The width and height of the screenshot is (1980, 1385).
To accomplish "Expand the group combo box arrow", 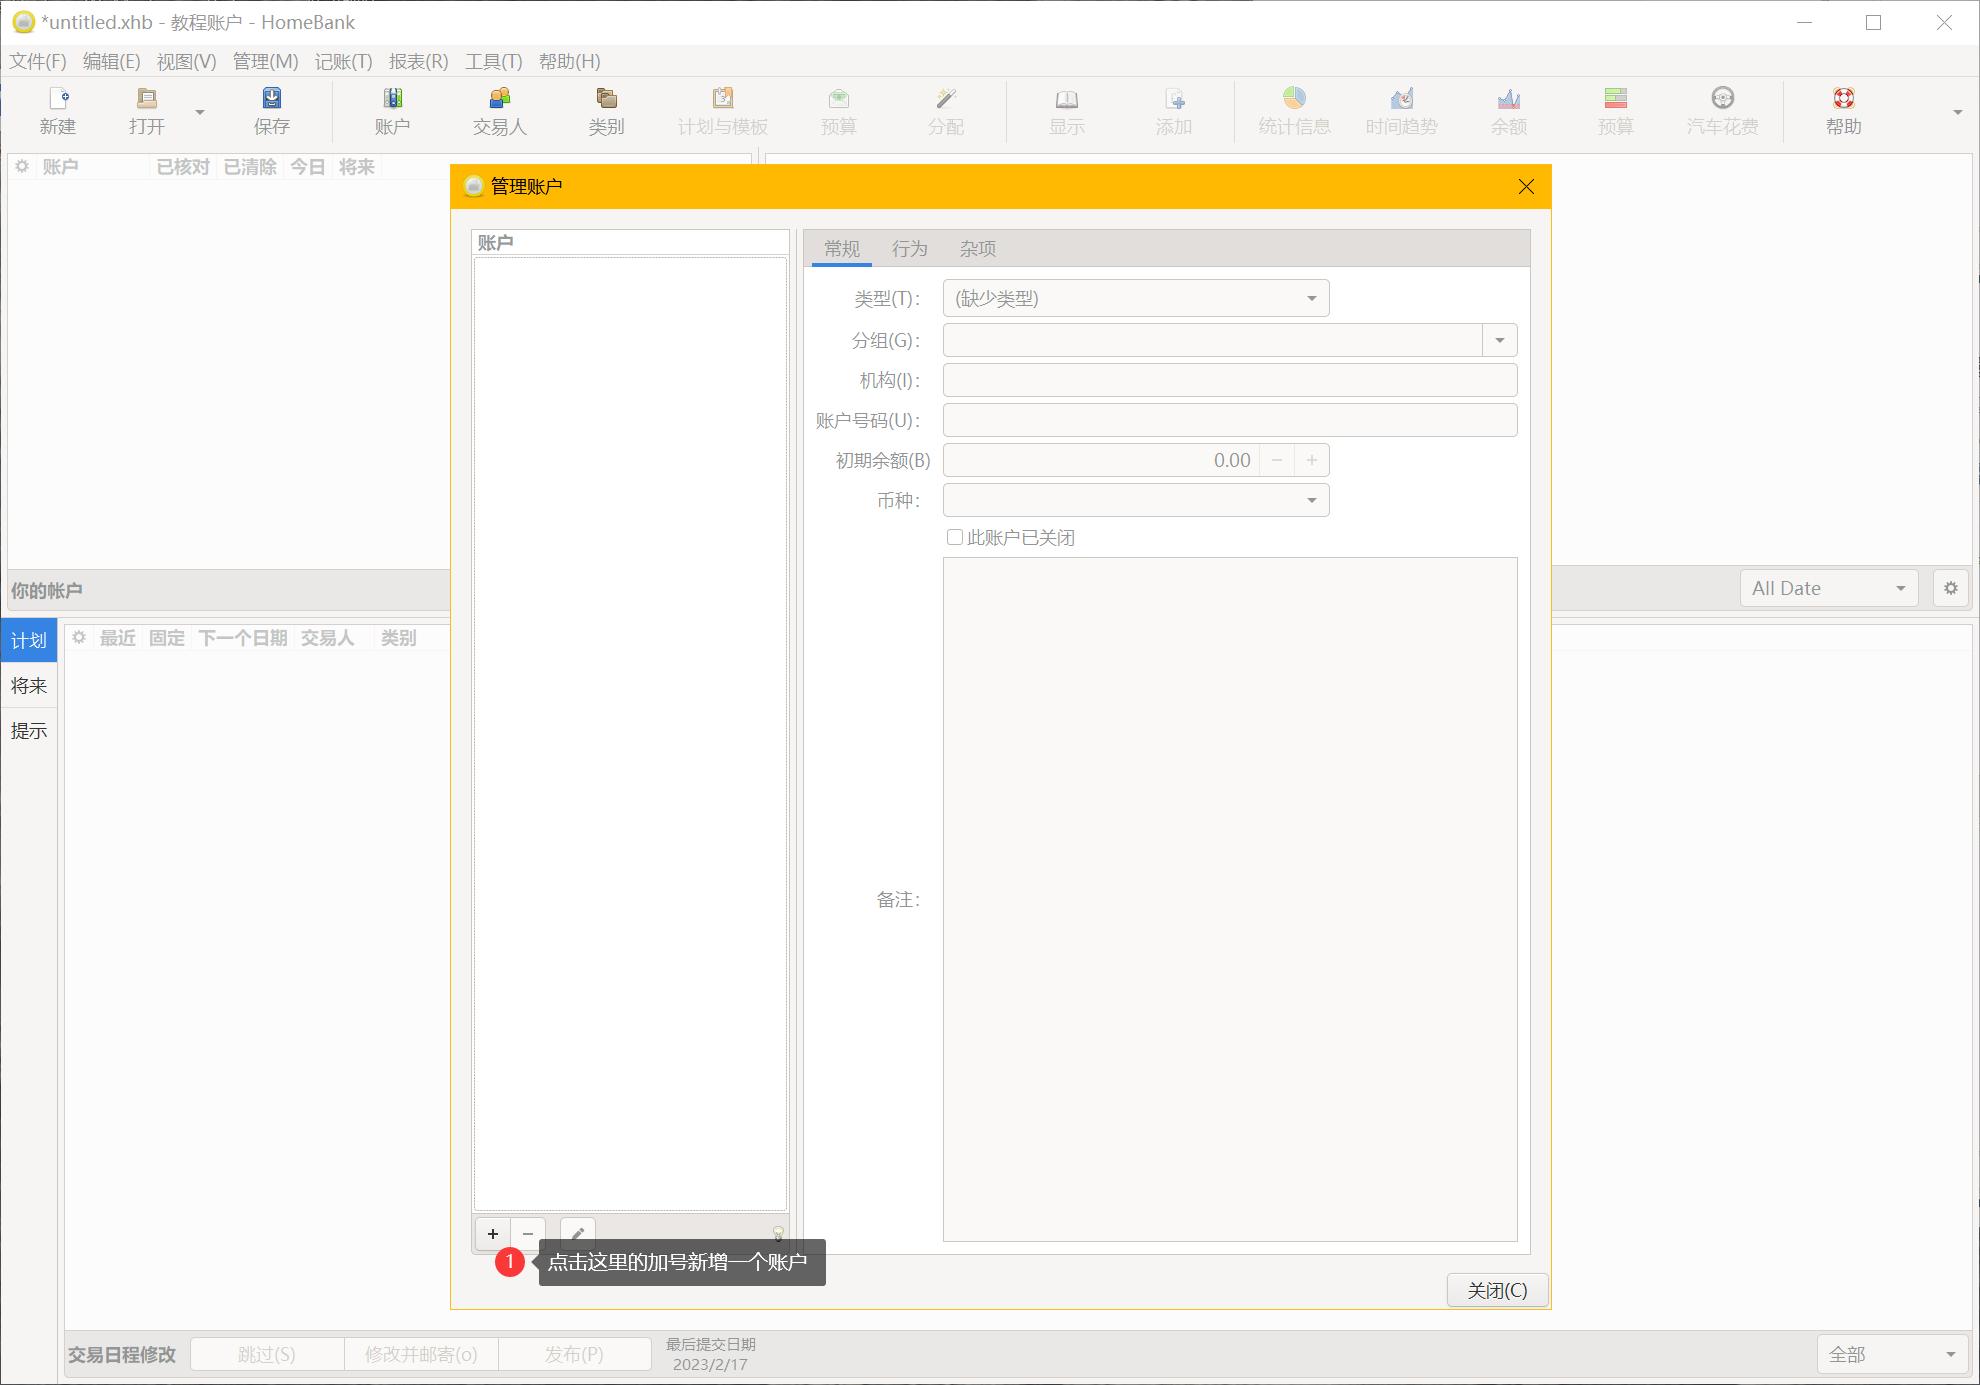I will (1499, 340).
